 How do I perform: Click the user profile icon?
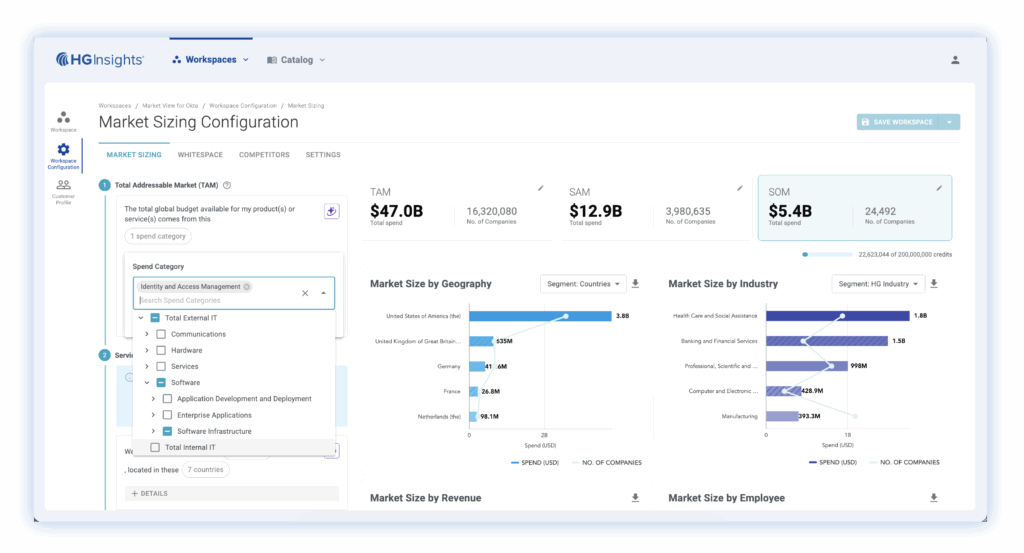click(x=955, y=60)
